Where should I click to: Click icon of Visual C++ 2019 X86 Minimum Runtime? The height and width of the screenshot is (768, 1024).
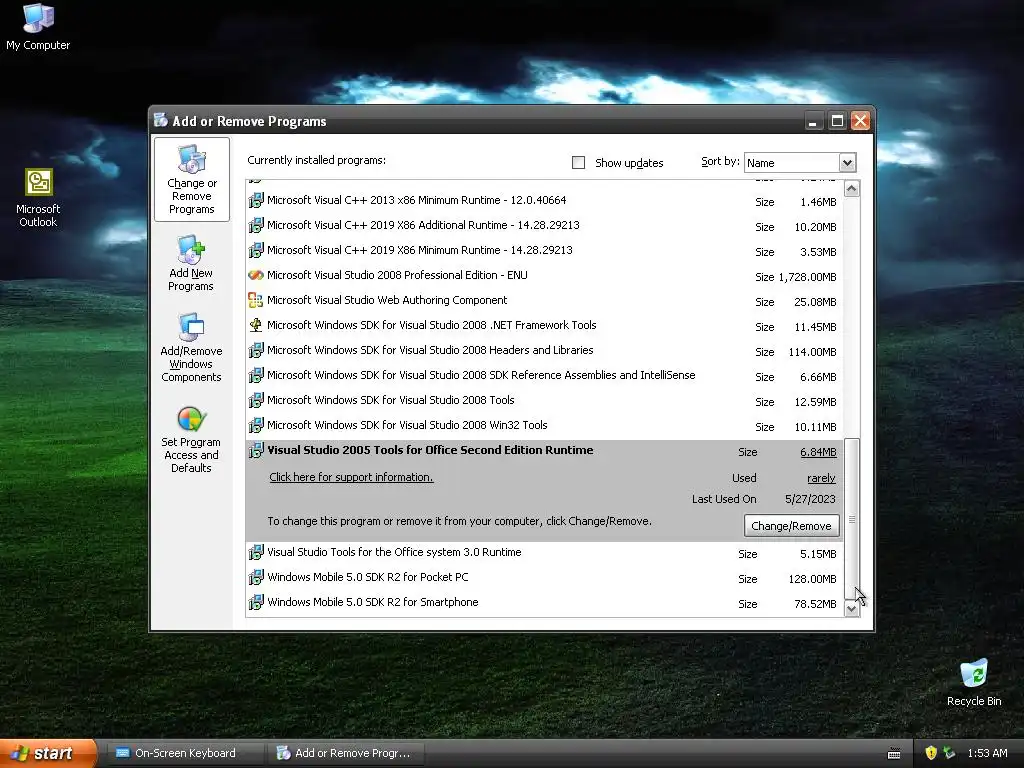coord(256,250)
